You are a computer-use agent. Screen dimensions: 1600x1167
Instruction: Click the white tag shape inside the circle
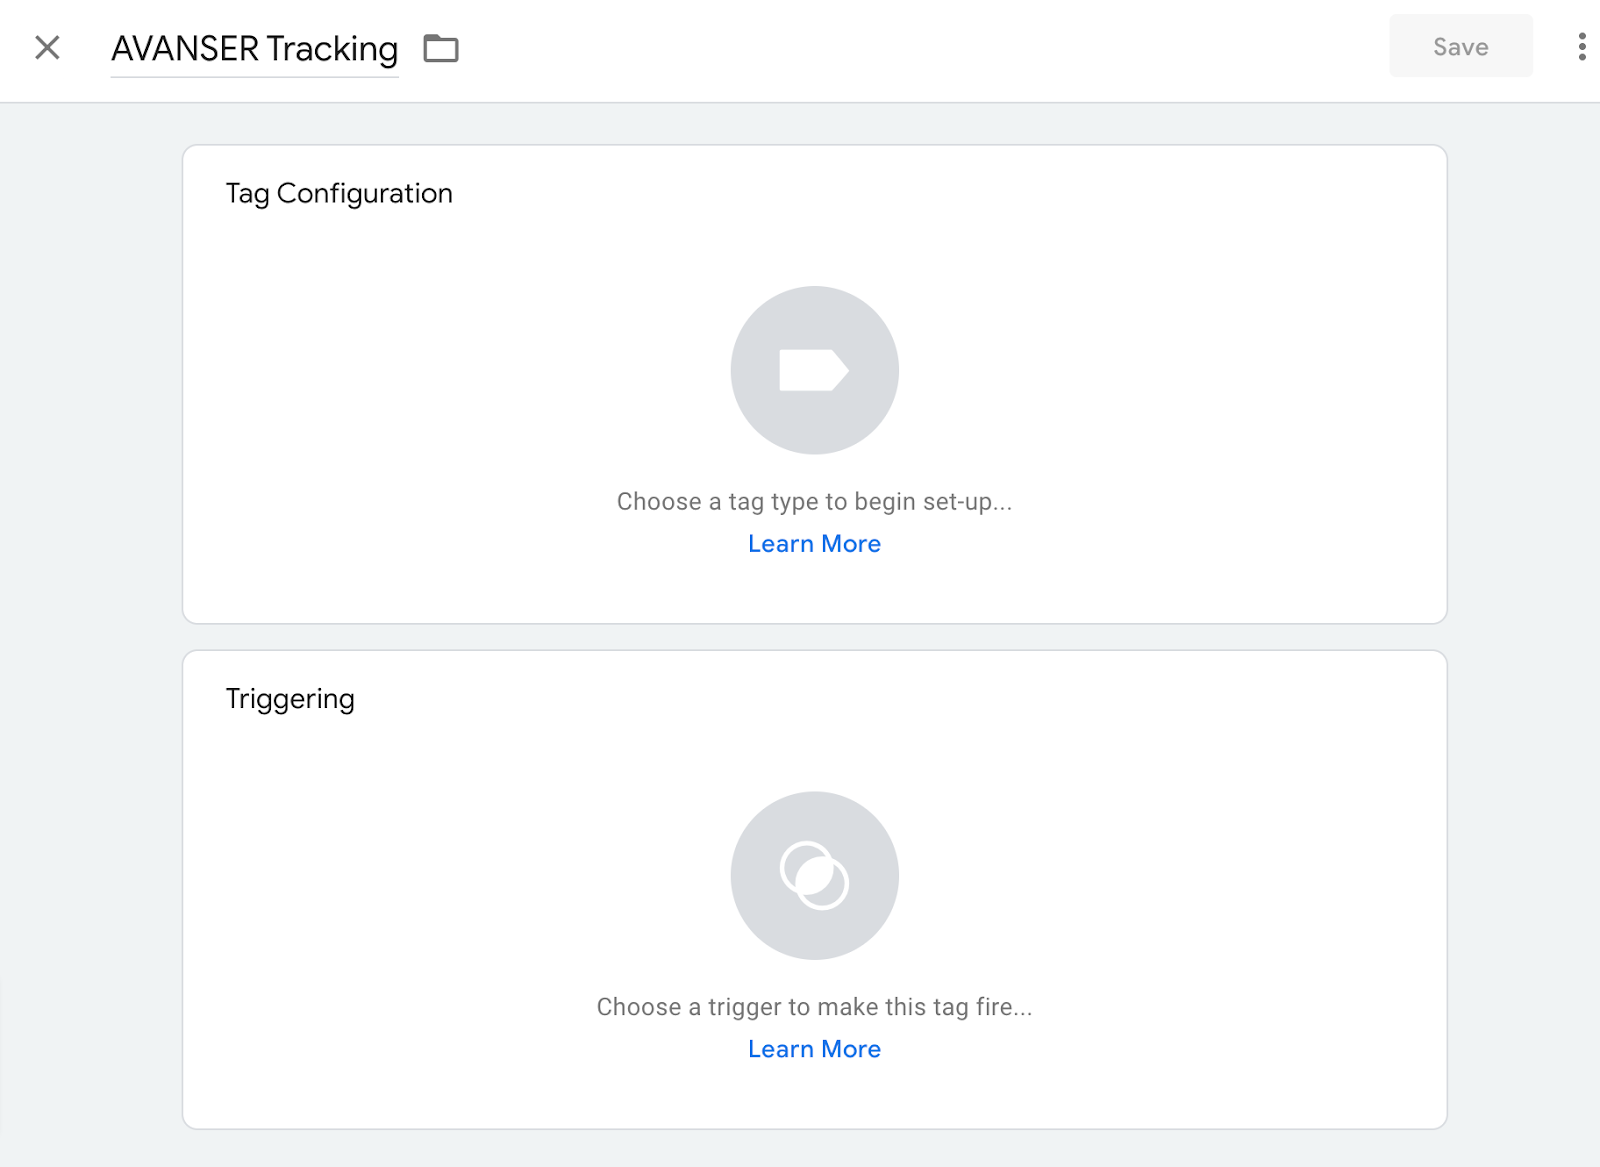[x=814, y=370]
